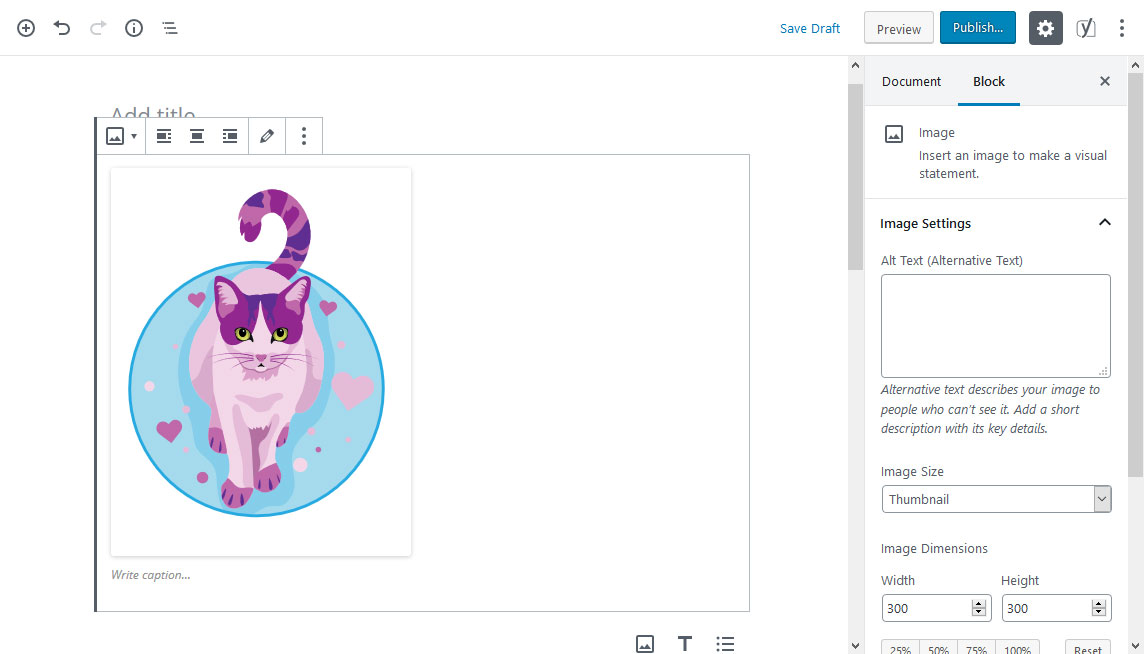The image size is (1144, 654).
Task: Open the Yoast SEO icon in the toolbar
Action: pos(1085,28)
